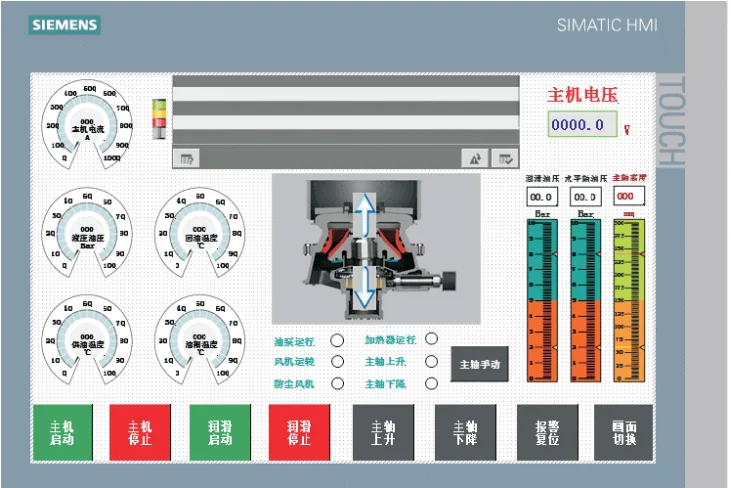Click the 风机运转 indicator lamp
Screen dimensions: 731x488
coord(337,361)
